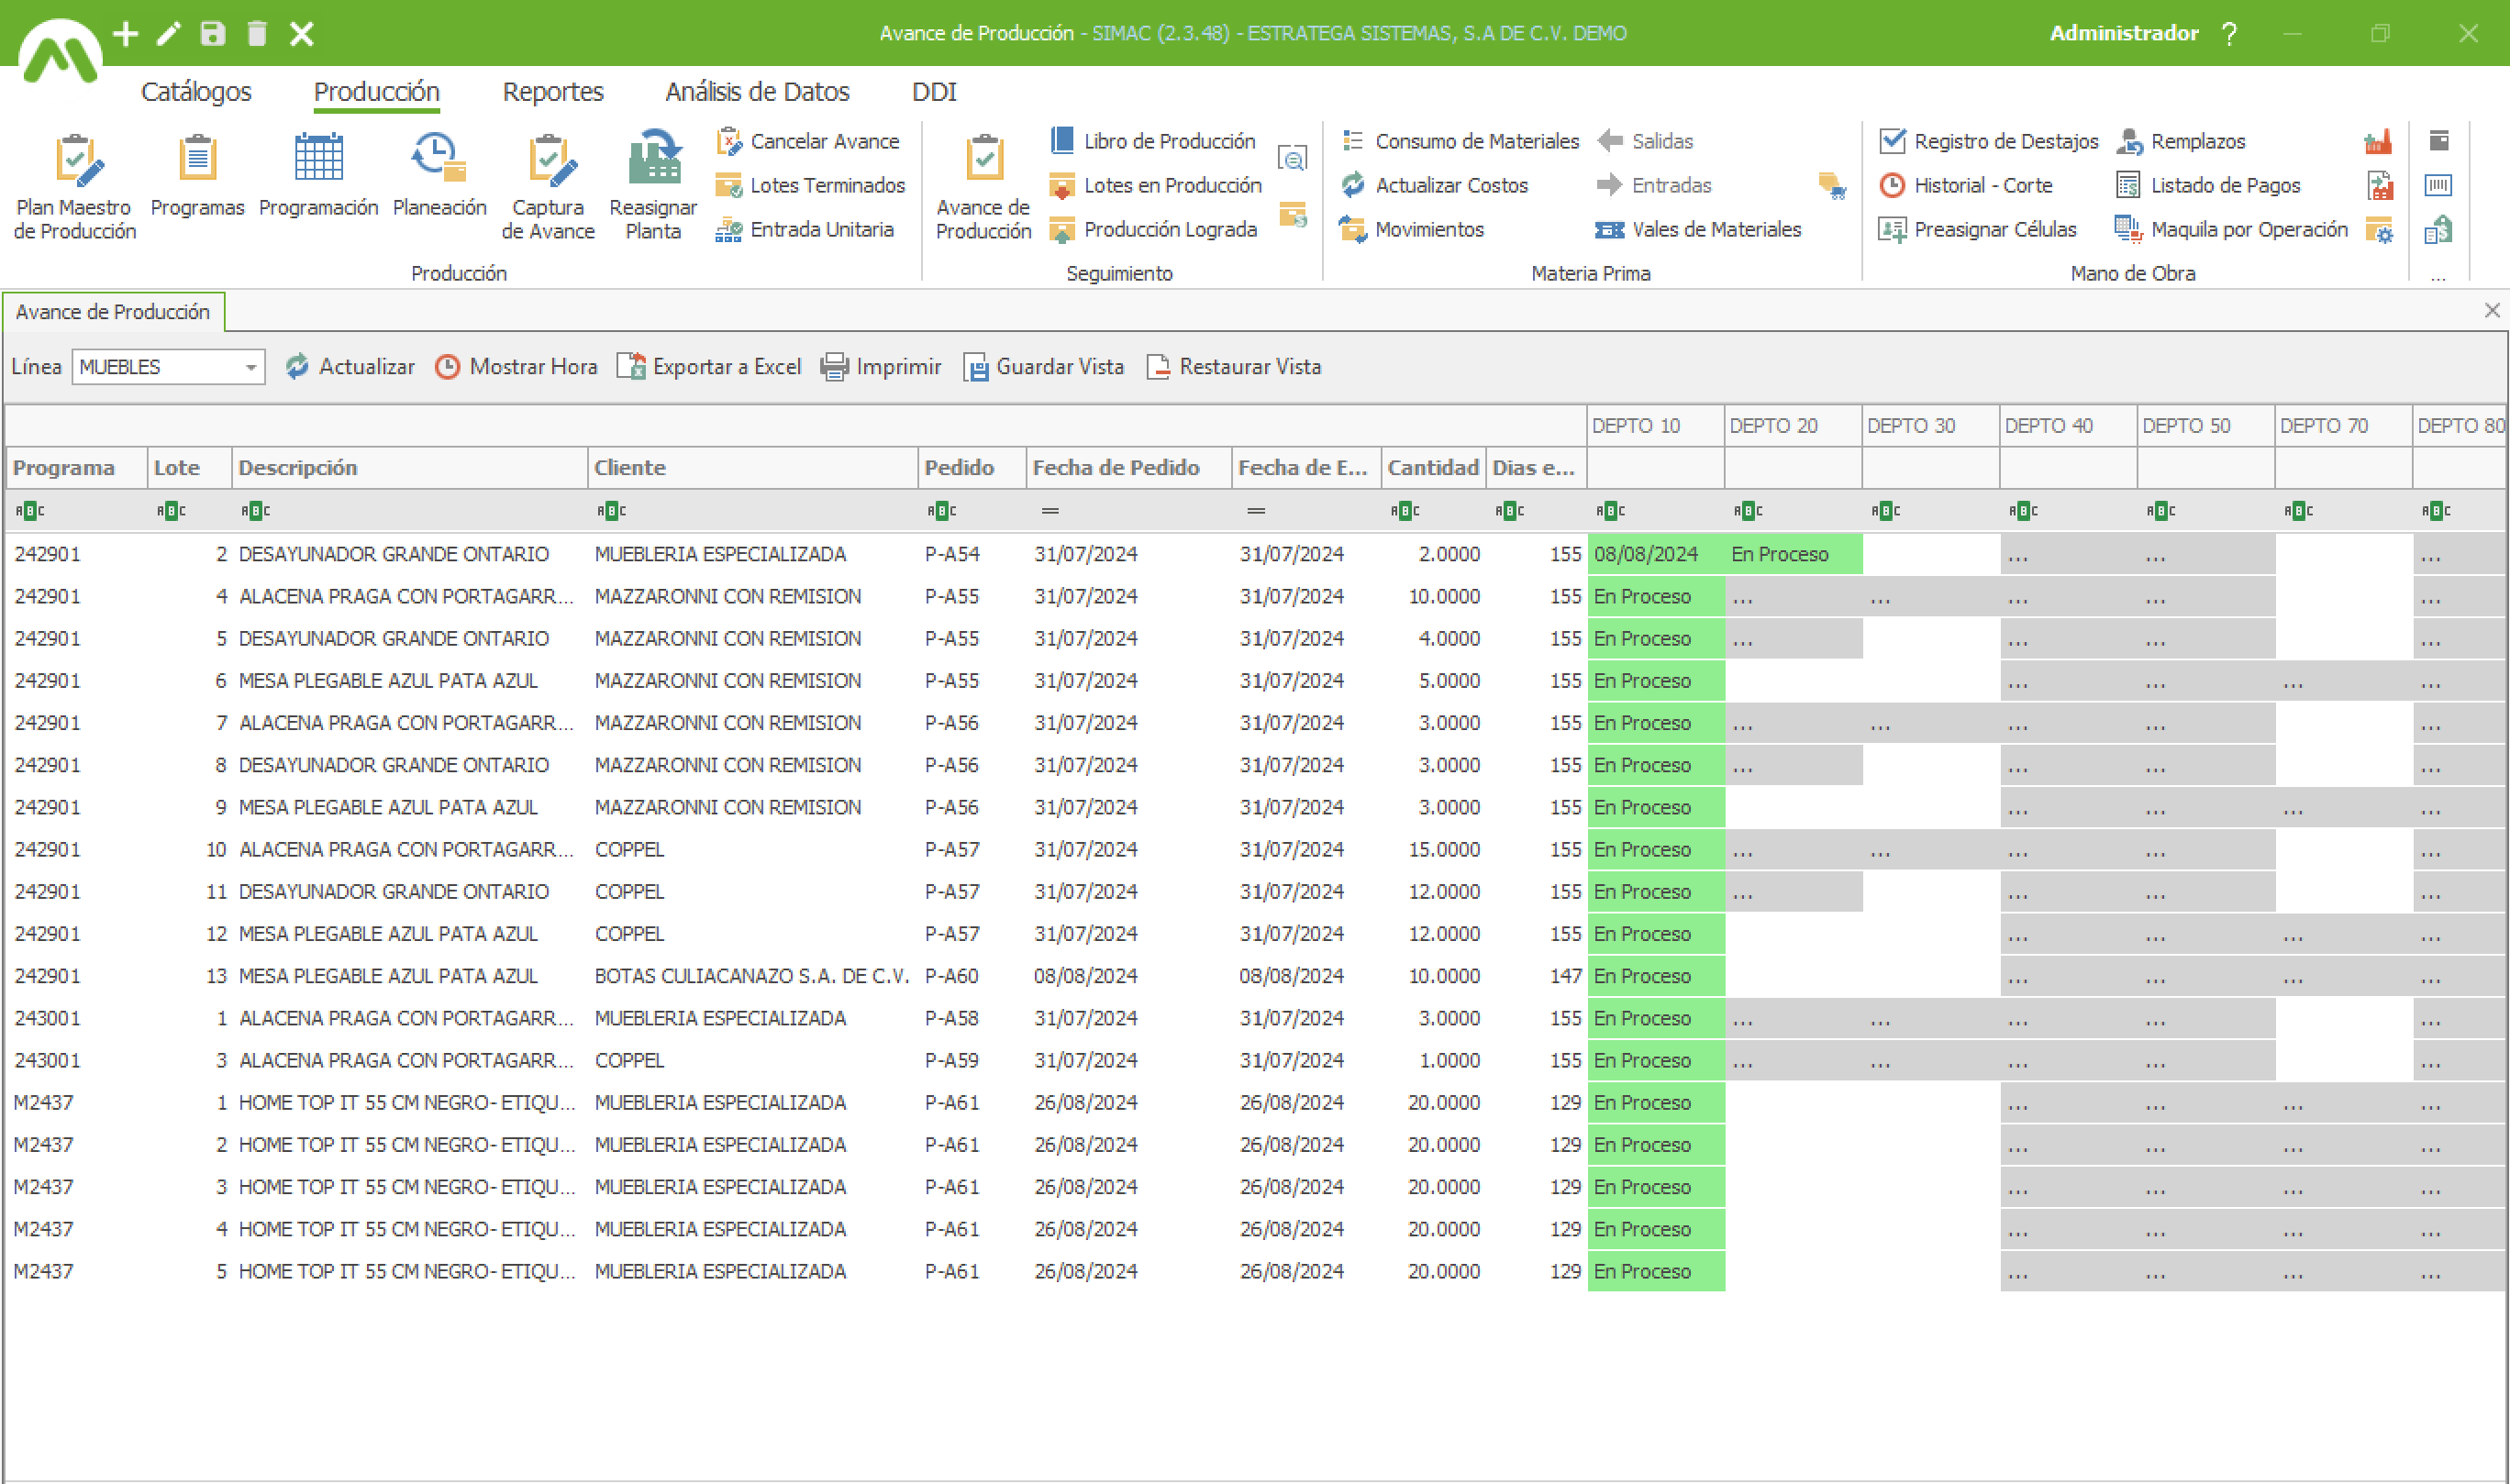Toggle Mostrar Hora in toolbar
This screenshot has width=2510, height=1484.
[x=517, y=367]
